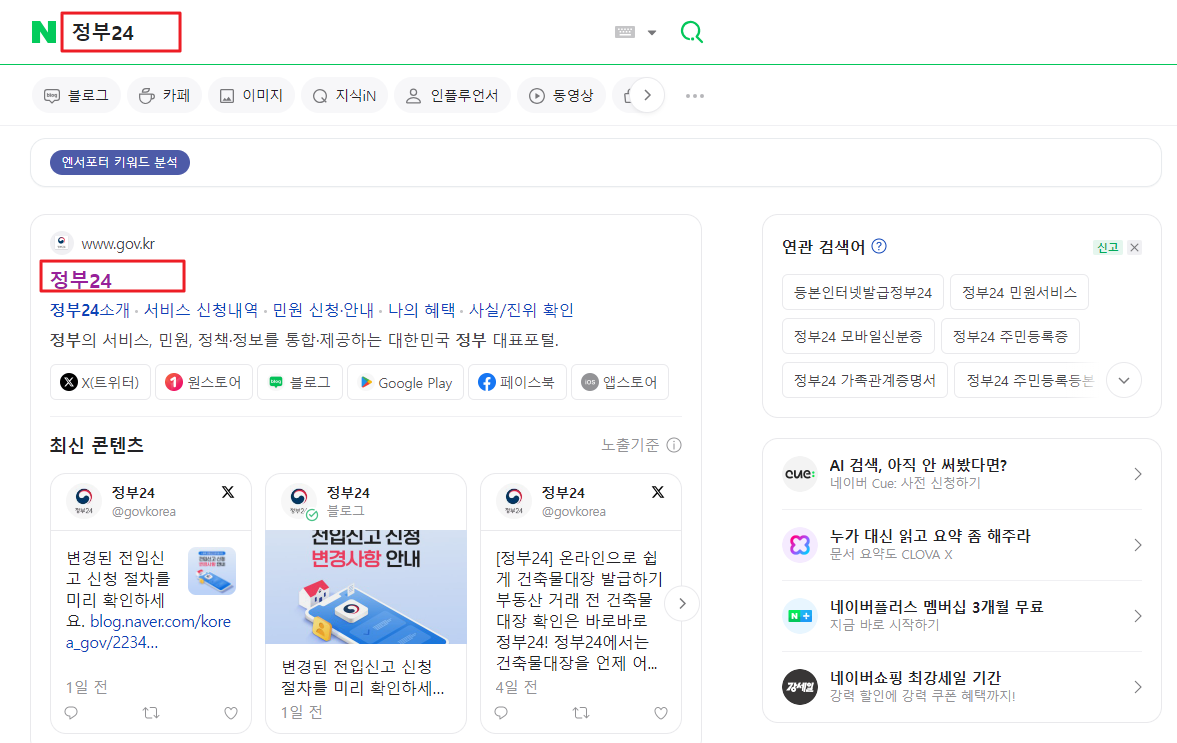This screenshot has width=1177, height=743.
Task: Open the three-dot more options menu
Action: 695,96
